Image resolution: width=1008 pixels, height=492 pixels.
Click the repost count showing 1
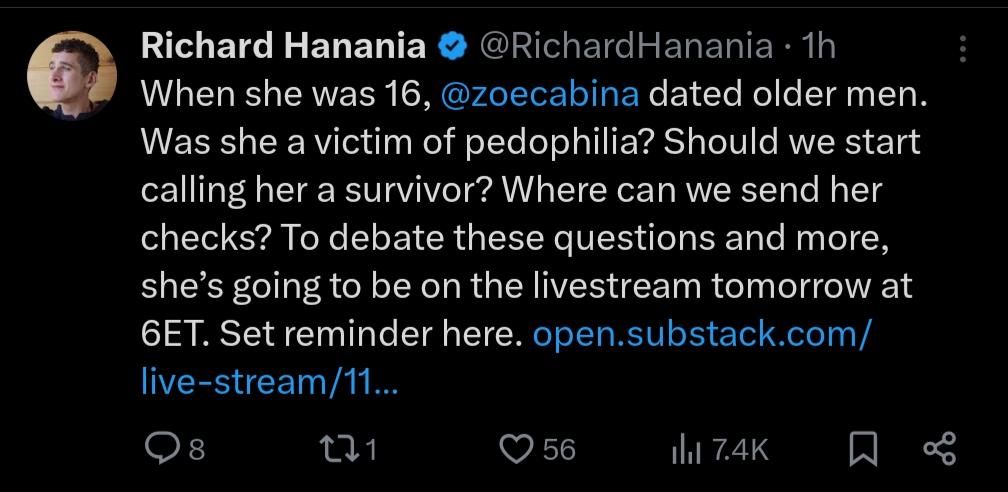(x=371, y=450)
